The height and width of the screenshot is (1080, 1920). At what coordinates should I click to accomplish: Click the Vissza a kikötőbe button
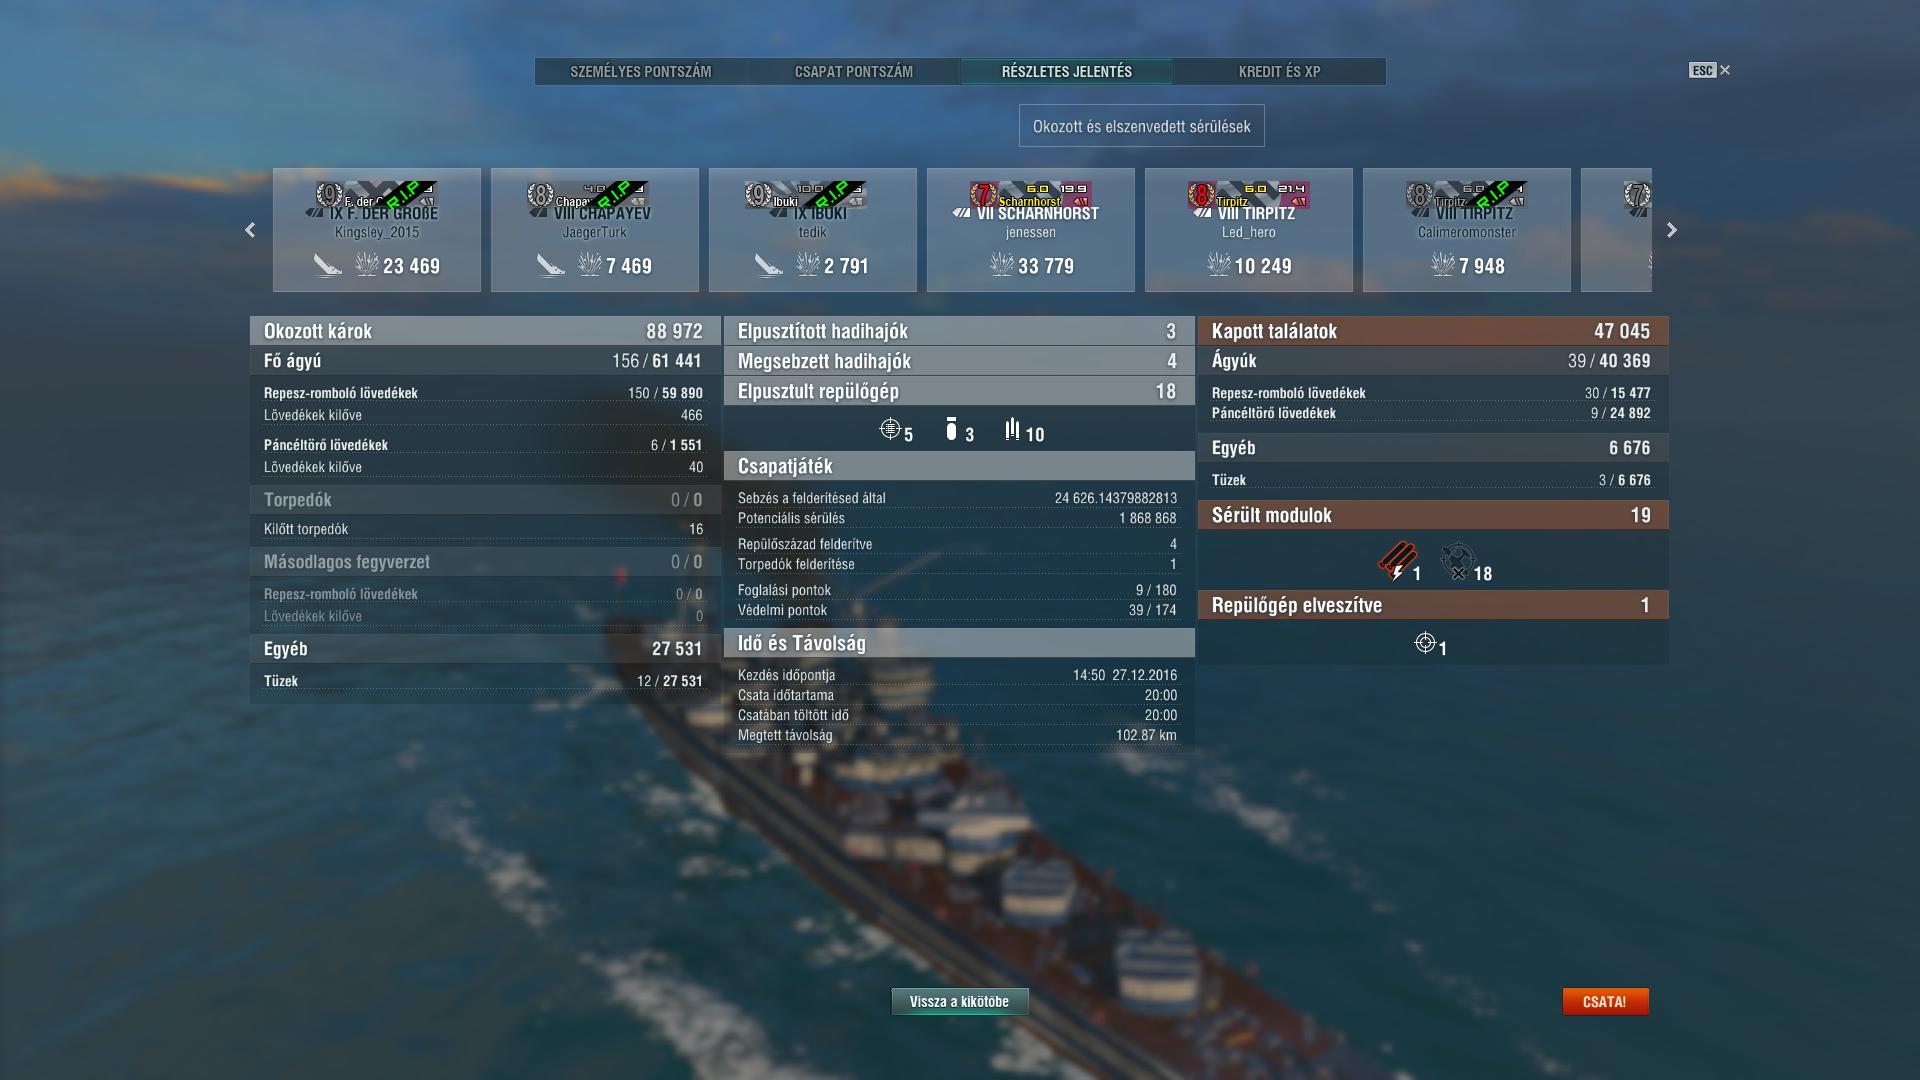point(959,1001)
